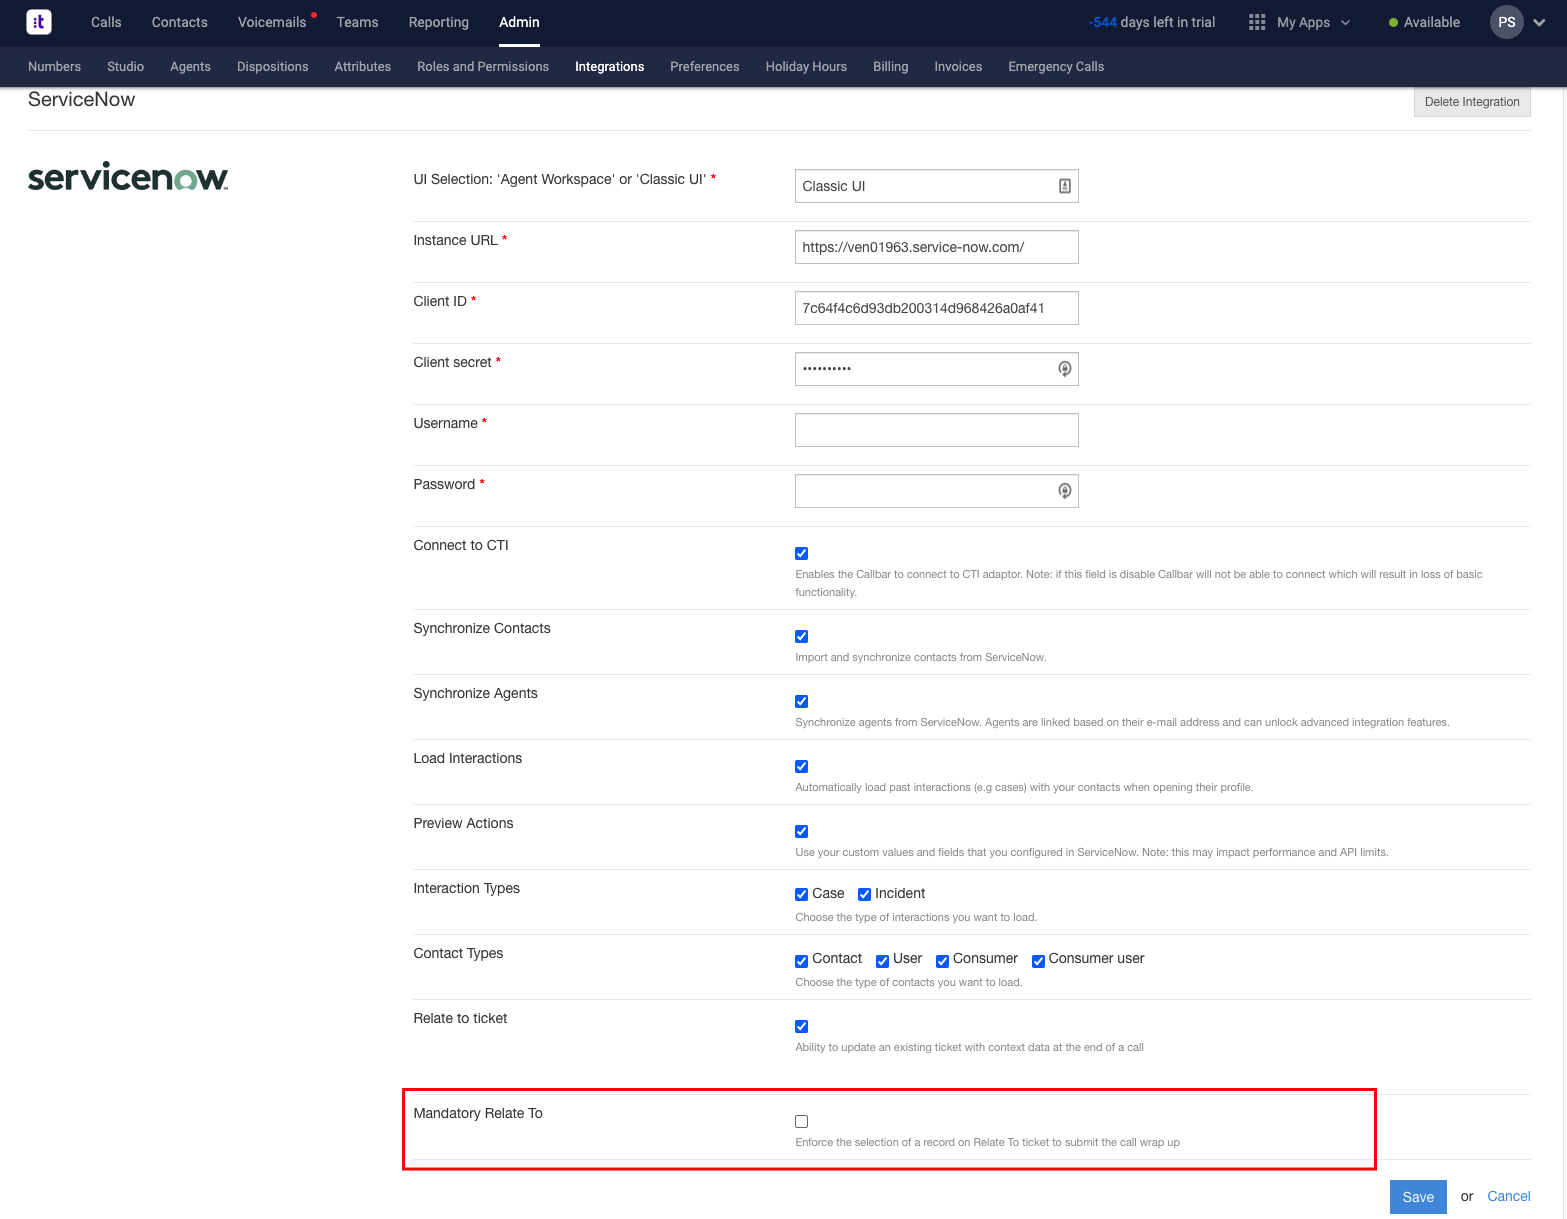Image resolution: width=1567 pixels, height=1219 pixels.
Task: Reveal the Client secret with the key icon
Action: (1063, 368)
